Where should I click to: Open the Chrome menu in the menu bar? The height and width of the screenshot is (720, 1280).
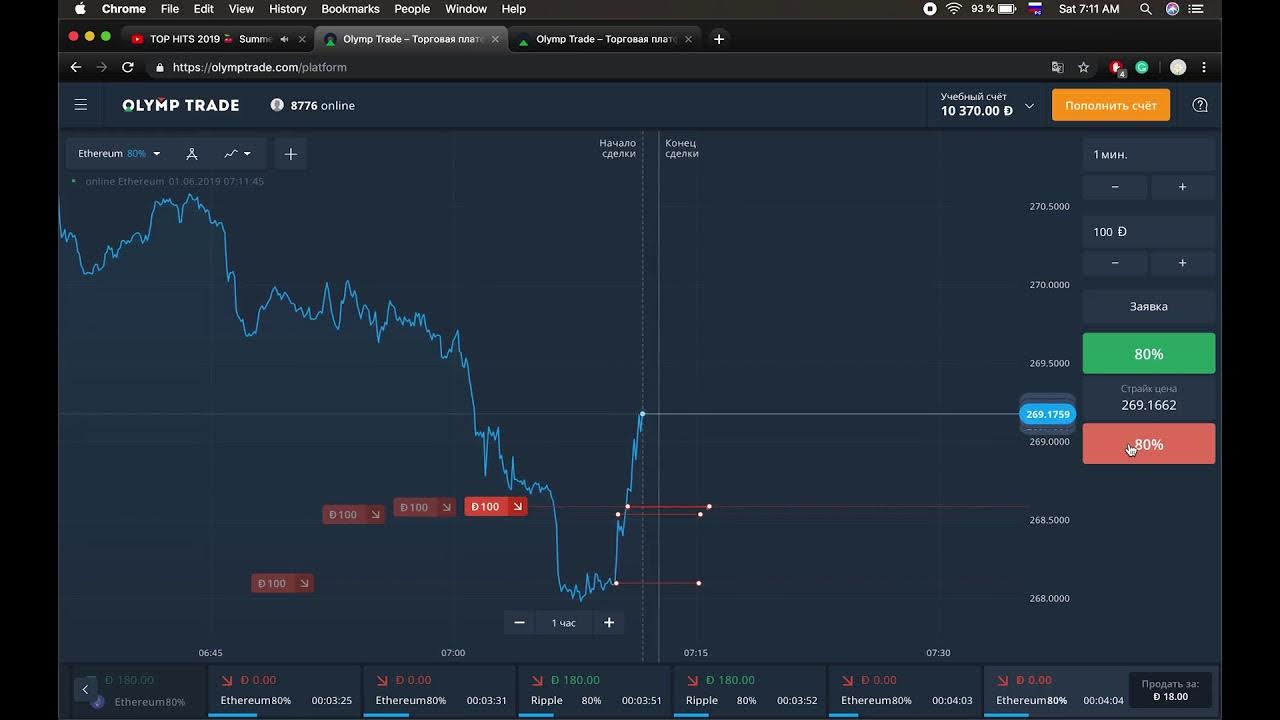pos(124,9)
